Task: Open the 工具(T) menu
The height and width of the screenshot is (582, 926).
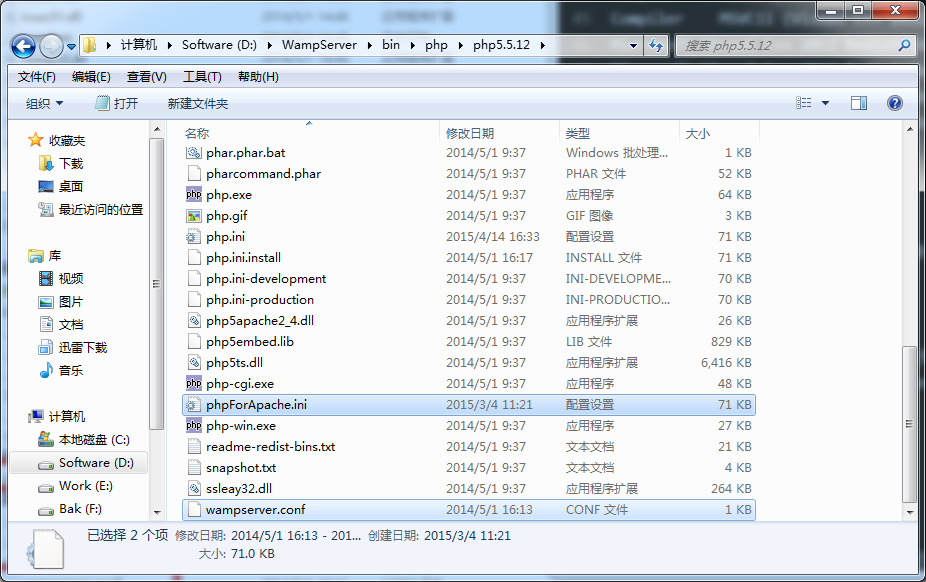Action: pyautogui.click(x=202, y=77)
